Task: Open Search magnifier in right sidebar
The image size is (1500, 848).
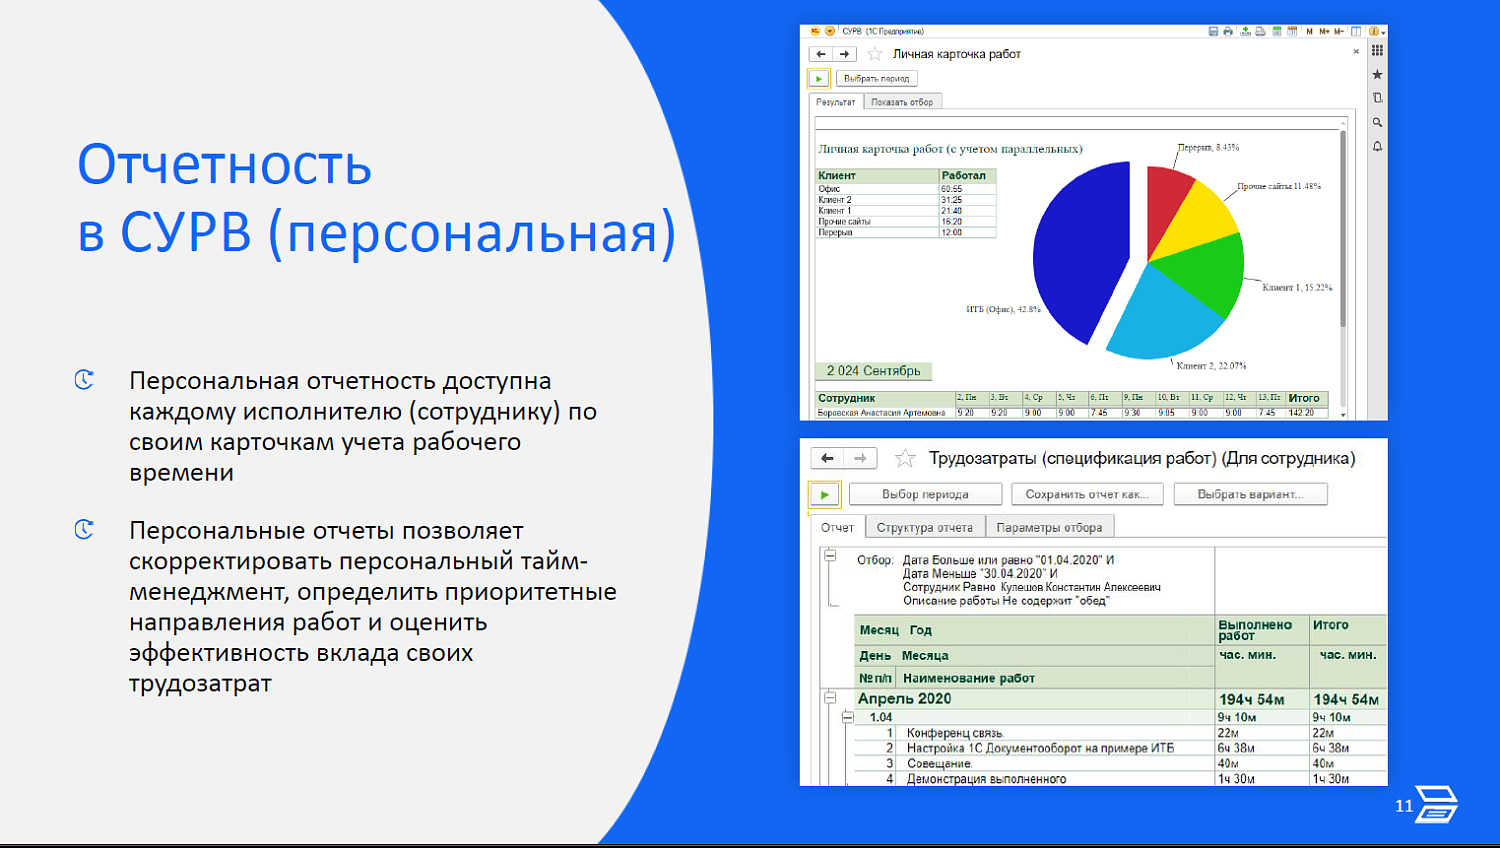Action: tap(1377, 122)
